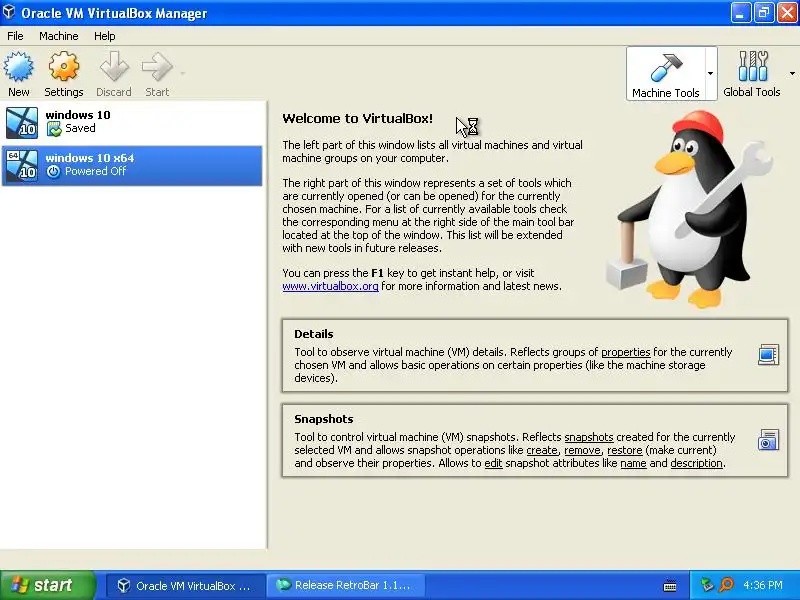Expand the Start button dropdown arrow

[182, 73]
